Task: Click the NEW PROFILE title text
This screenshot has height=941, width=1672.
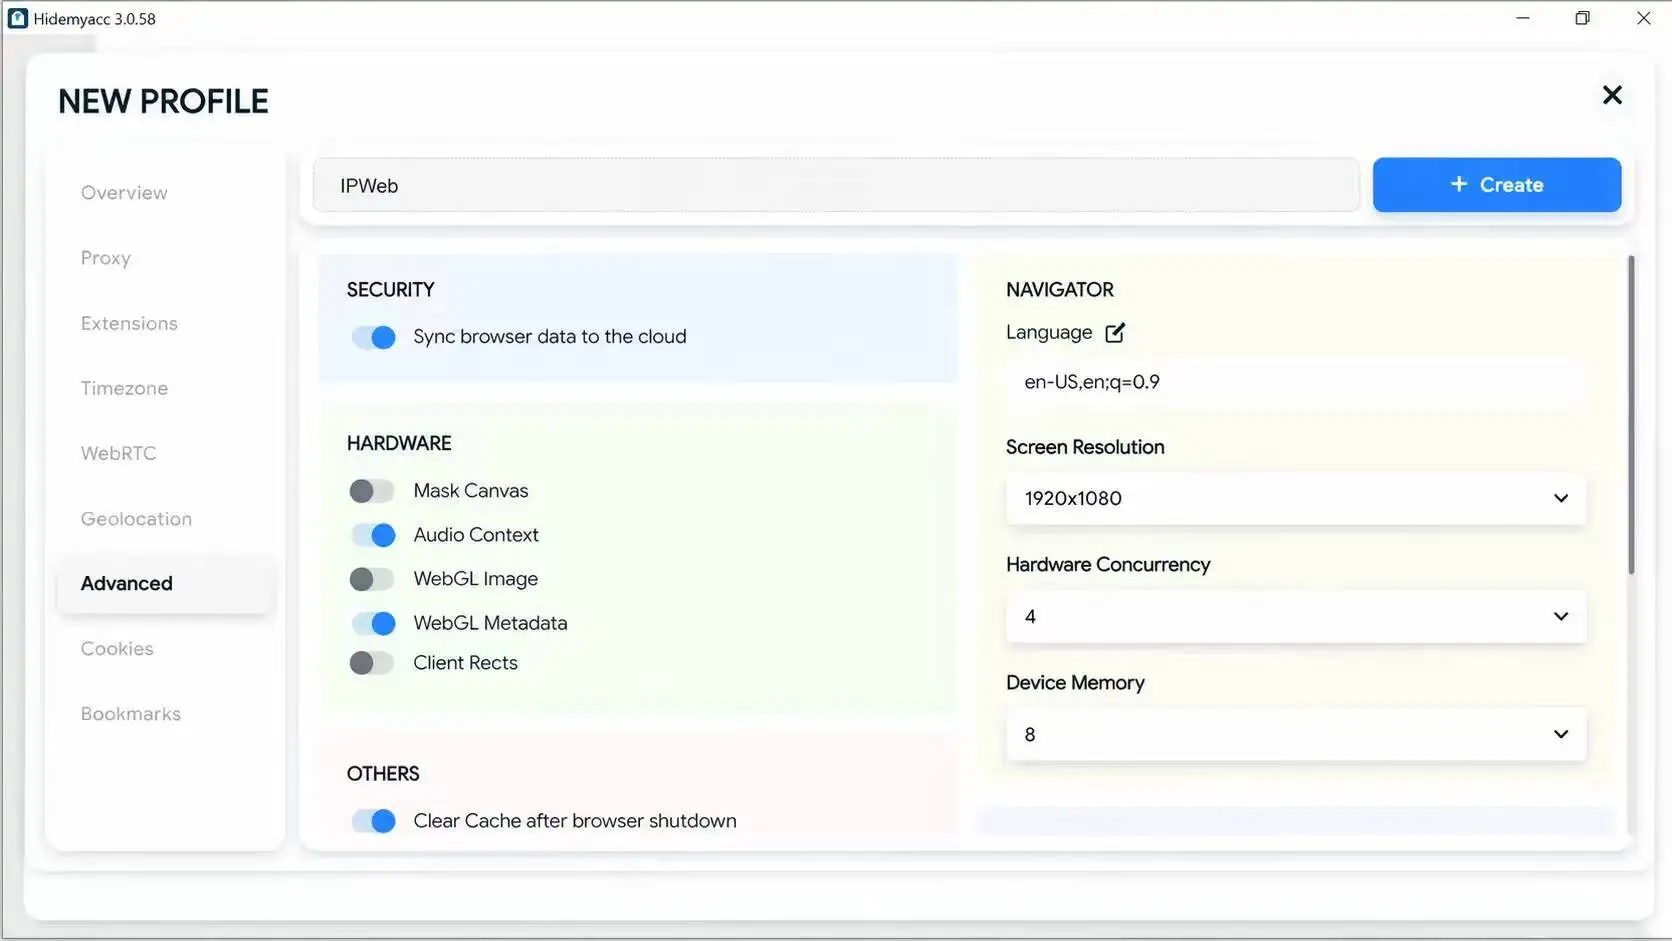Action: 163,102
